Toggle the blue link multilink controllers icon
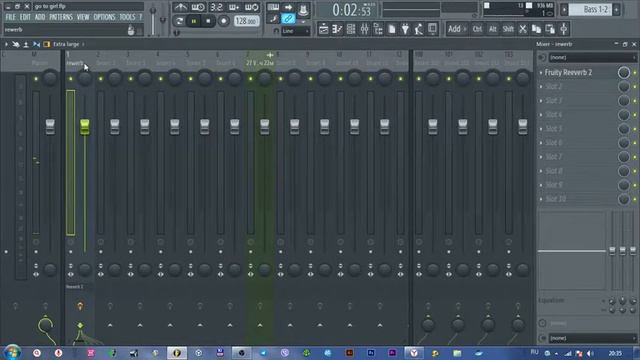 point(288,18)
